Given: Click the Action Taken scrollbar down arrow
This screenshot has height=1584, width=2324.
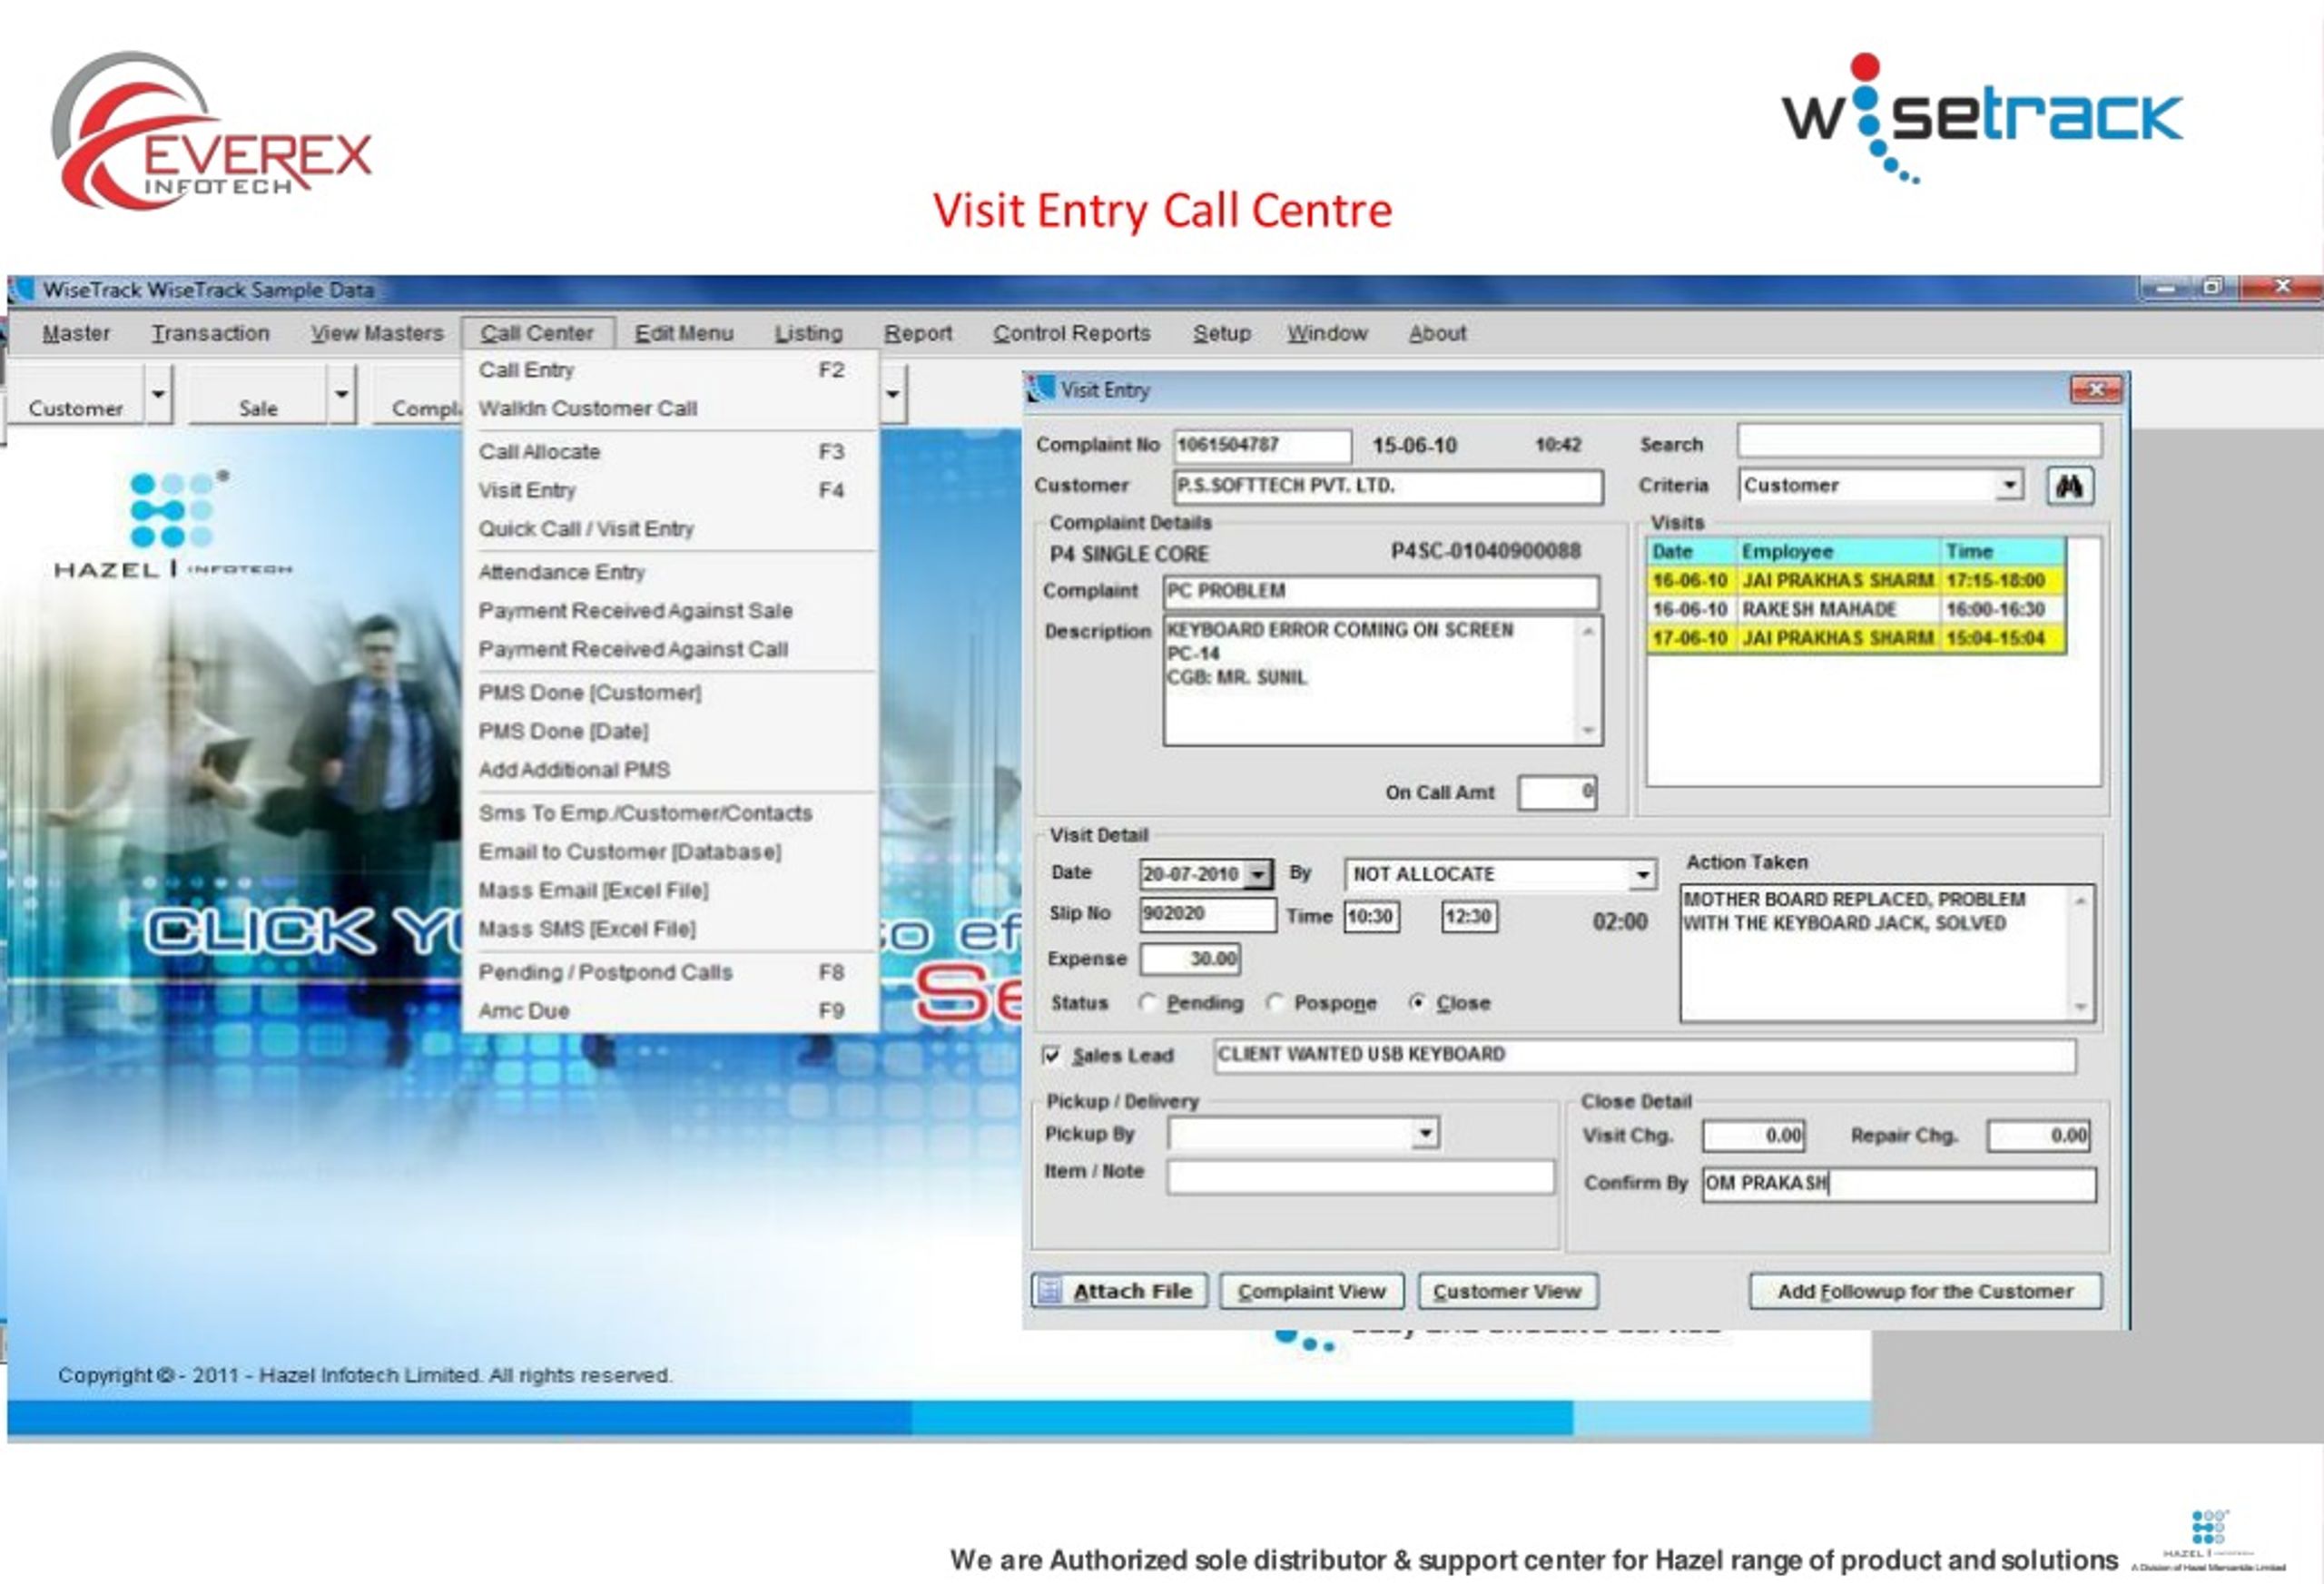Looking at the screenshot, I should tap(2081, 1007).
